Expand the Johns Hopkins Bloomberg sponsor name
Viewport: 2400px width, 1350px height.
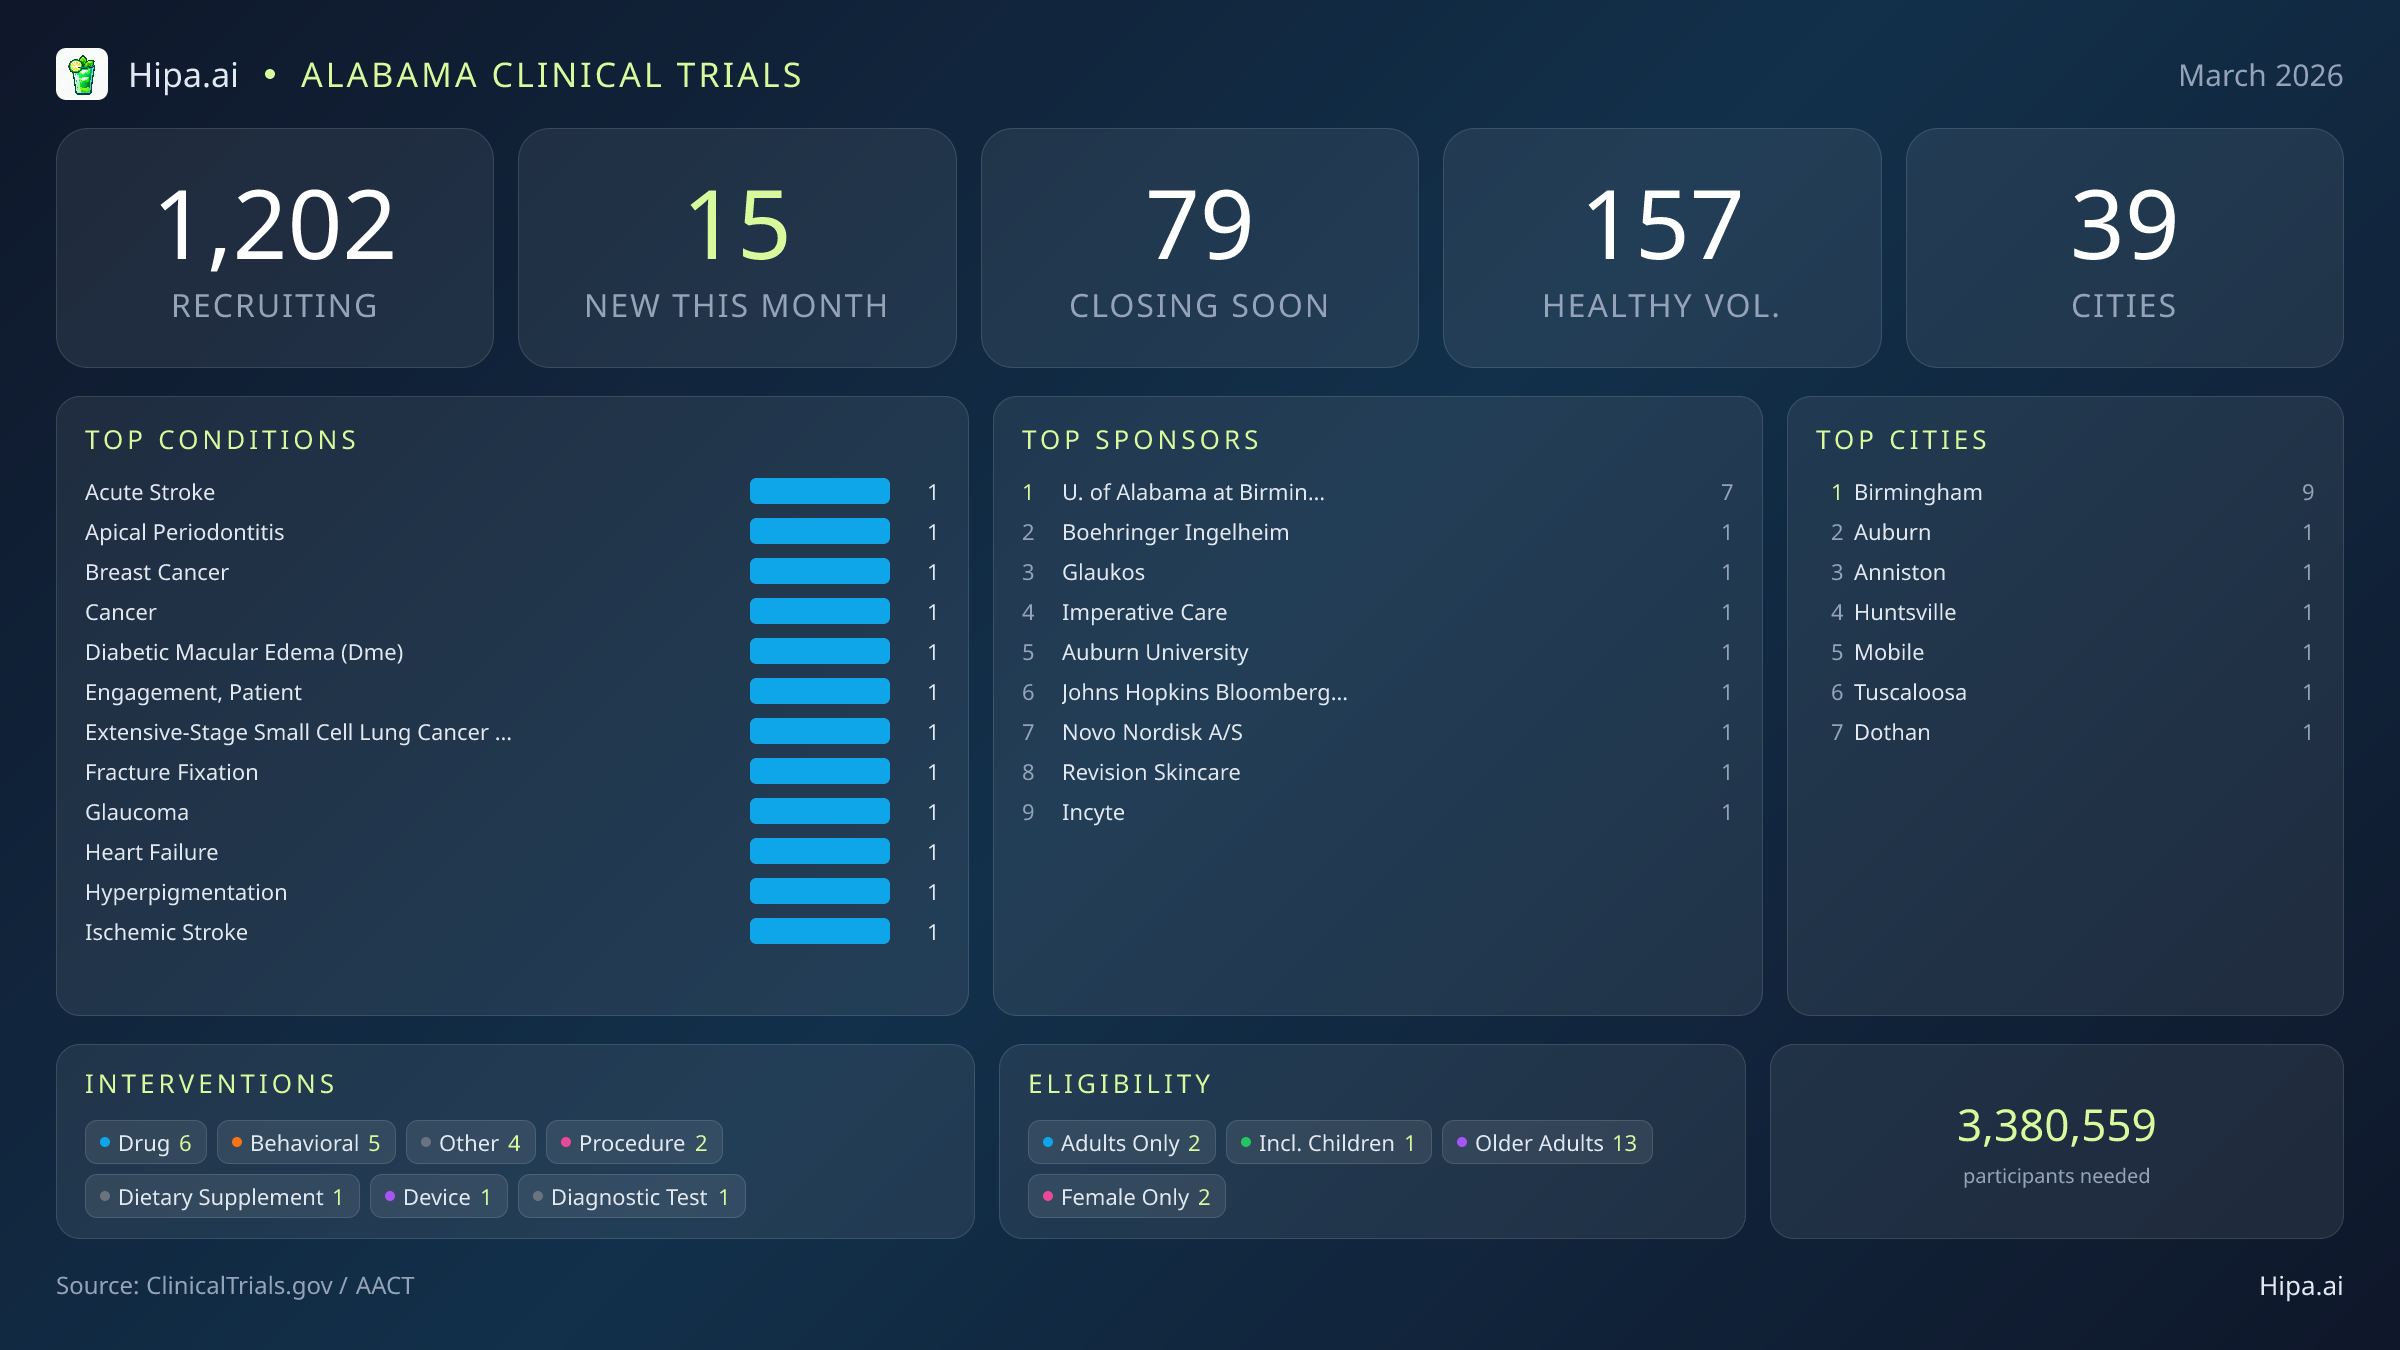tap(1204, 692)
